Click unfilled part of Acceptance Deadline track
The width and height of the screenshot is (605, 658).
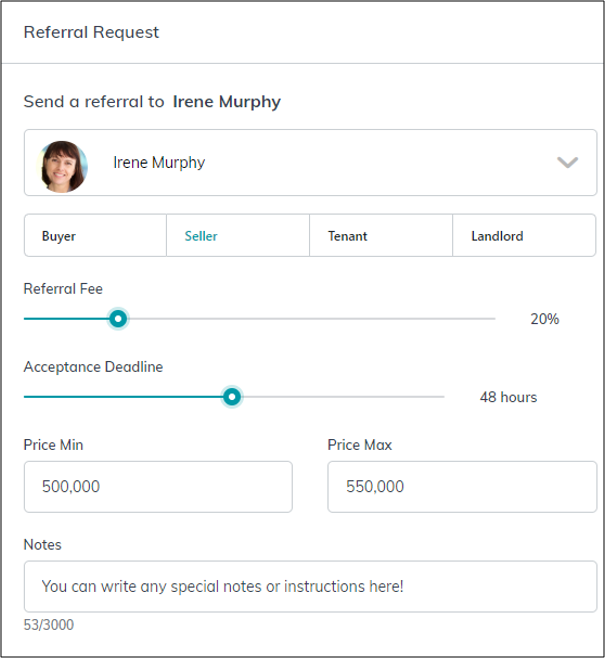(x=340, y=397)
